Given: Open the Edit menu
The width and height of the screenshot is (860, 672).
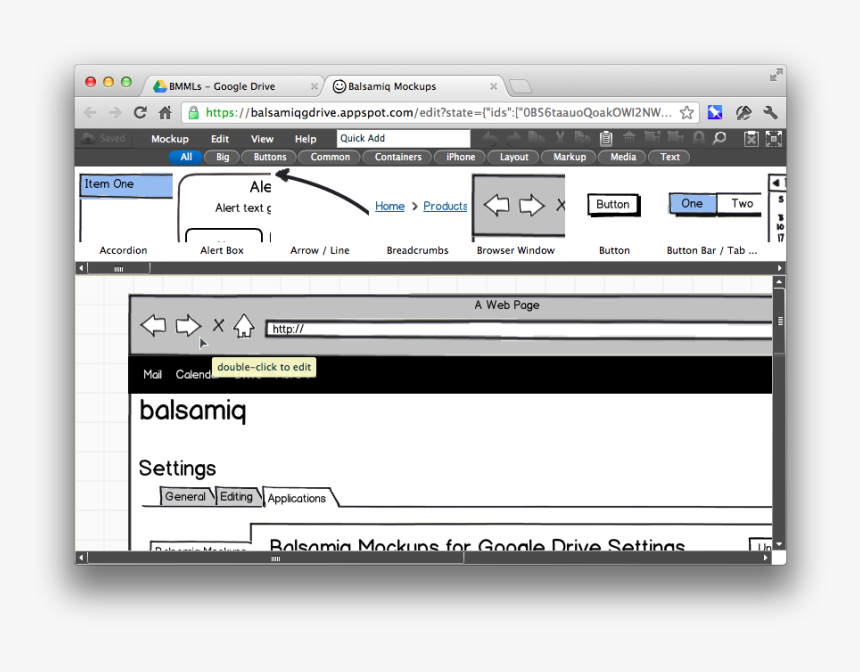Looking at the screenshot, I should click(220, 139).
